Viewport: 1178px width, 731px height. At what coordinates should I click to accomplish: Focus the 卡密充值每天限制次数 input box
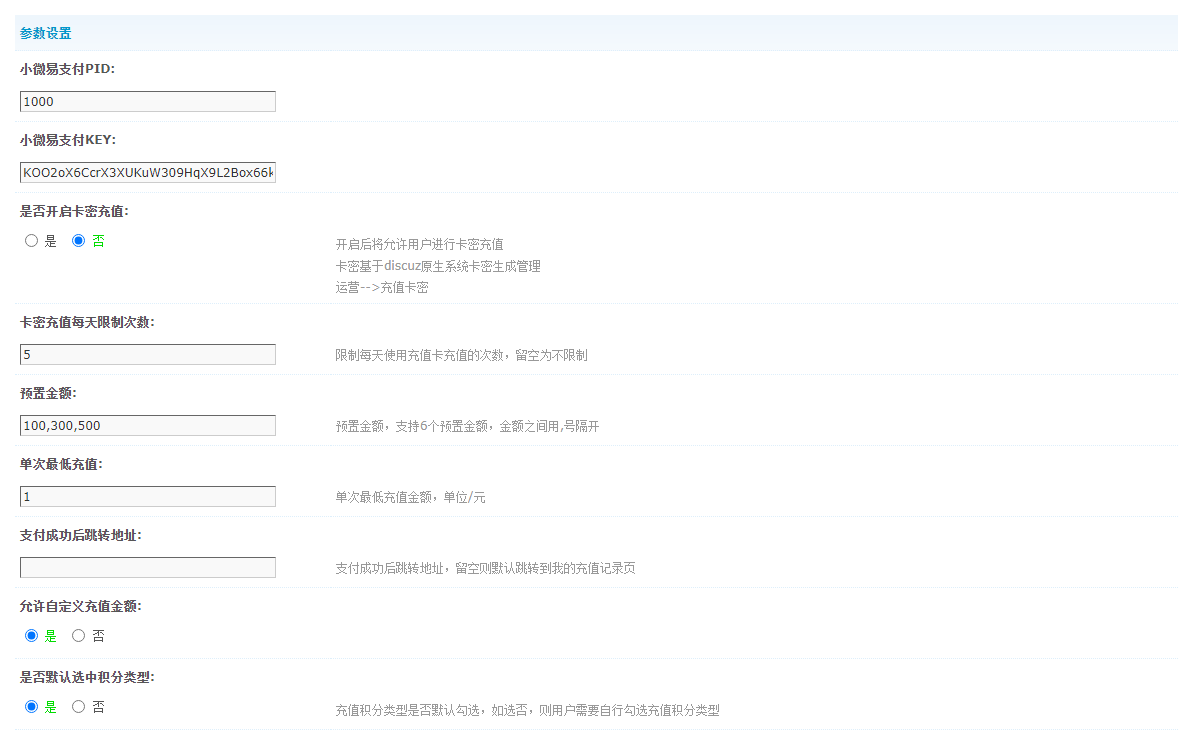point(147,355)
